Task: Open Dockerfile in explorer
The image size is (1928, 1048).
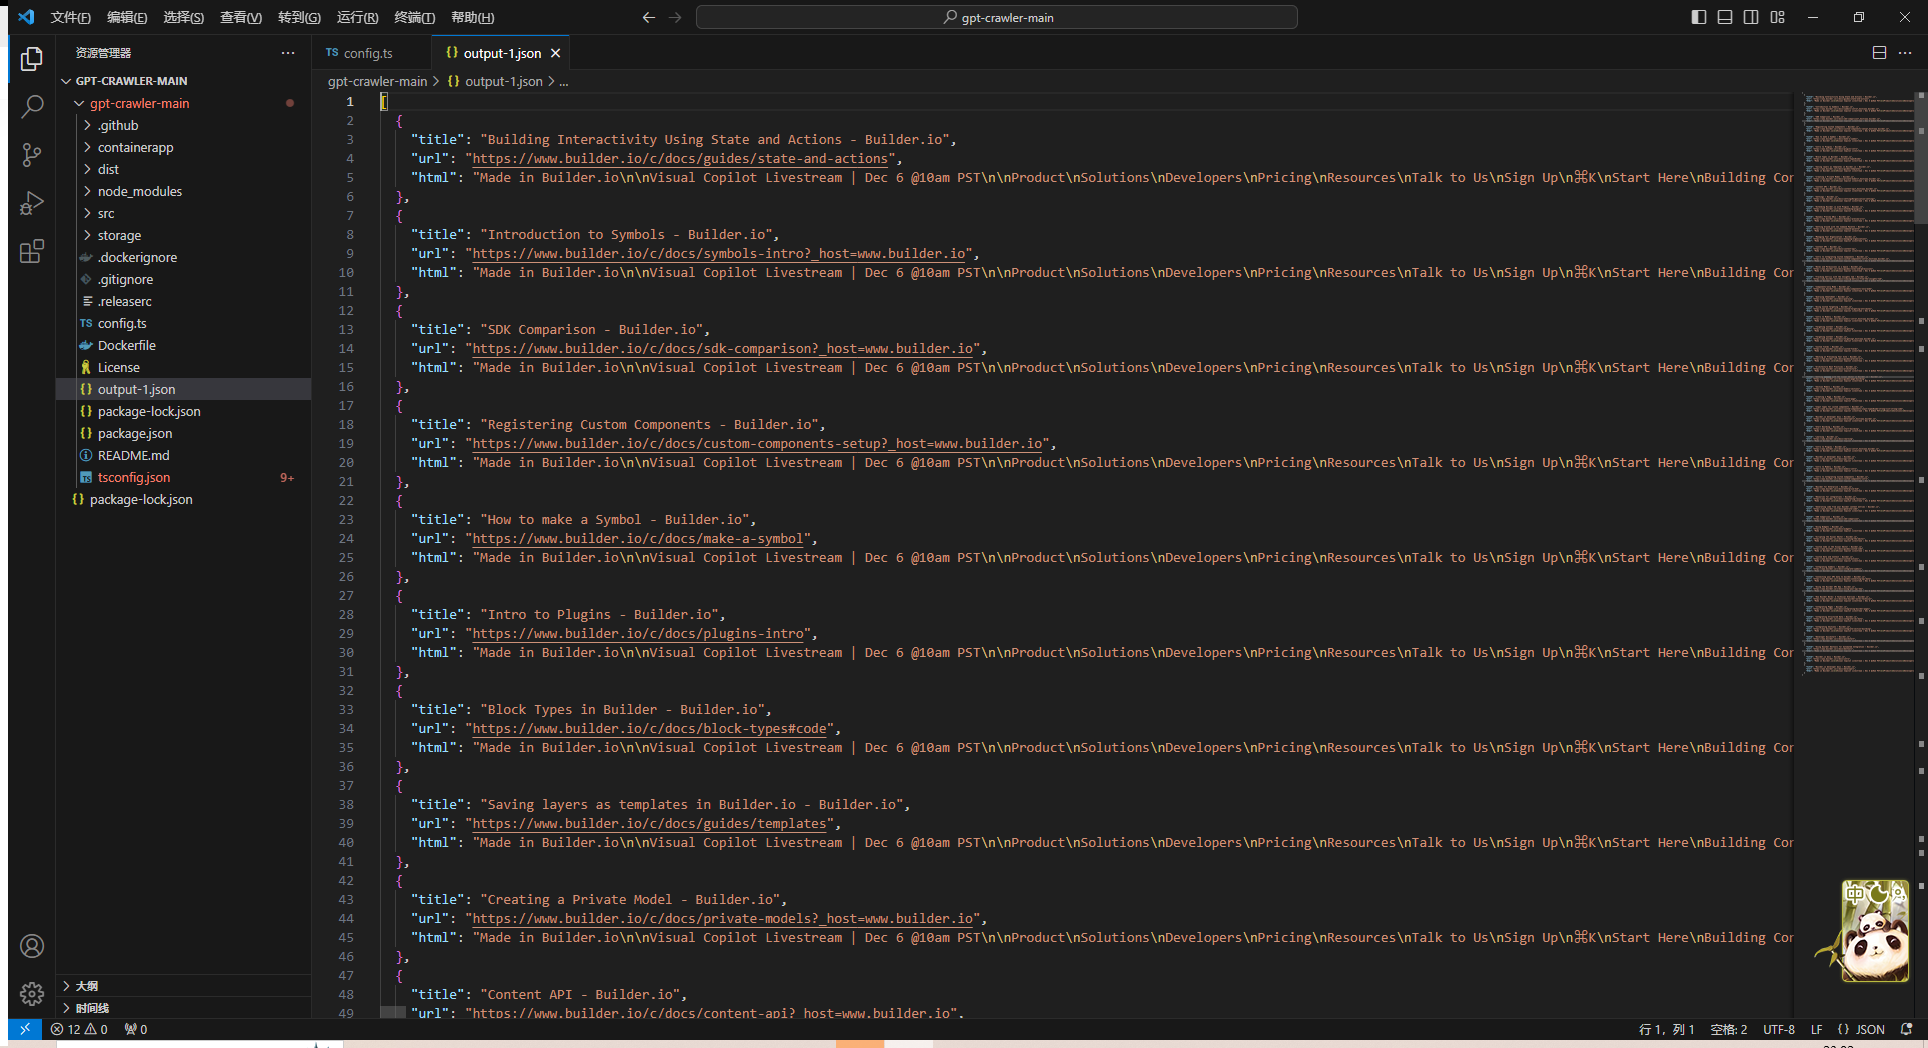Action: point(127,345)
